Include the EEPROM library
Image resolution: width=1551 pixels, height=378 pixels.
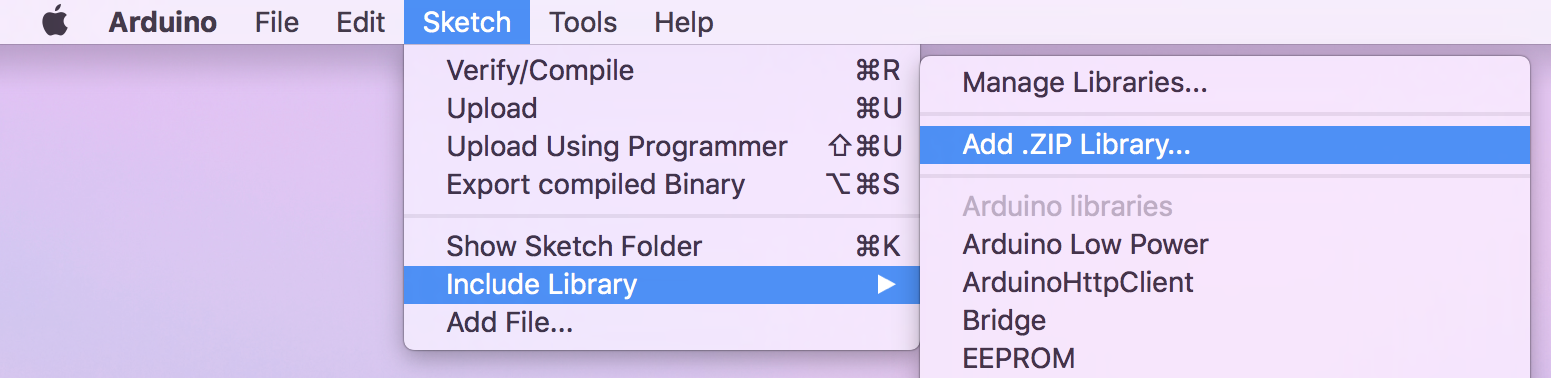pyautogui.click(x=1225, y=357)
